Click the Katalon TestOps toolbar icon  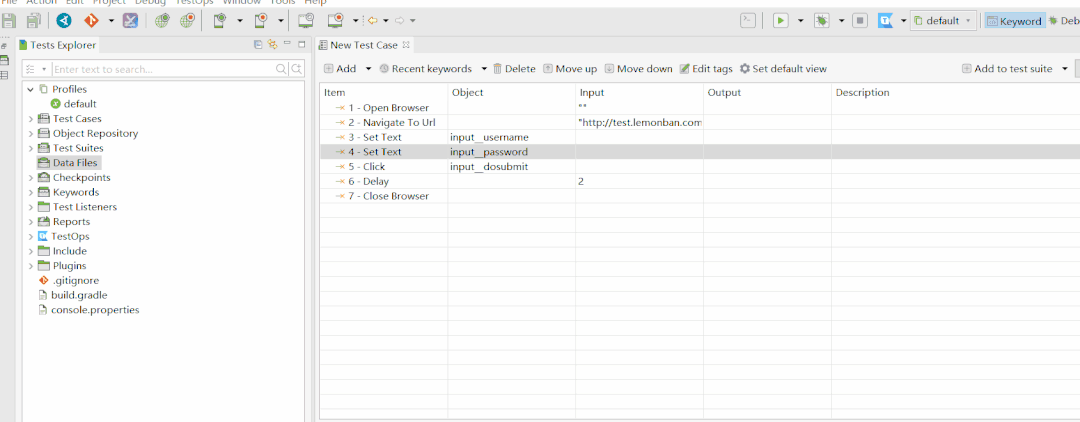(886, 21)
